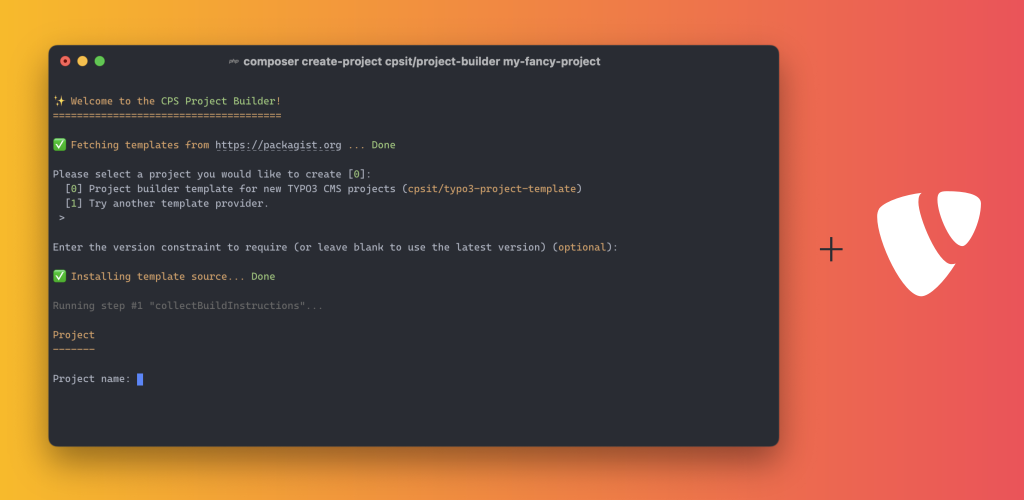Screen dimensions: 1024x500
Task: Select option [0] TYPO3 CMS project template
Action: (x=323, y=189)
